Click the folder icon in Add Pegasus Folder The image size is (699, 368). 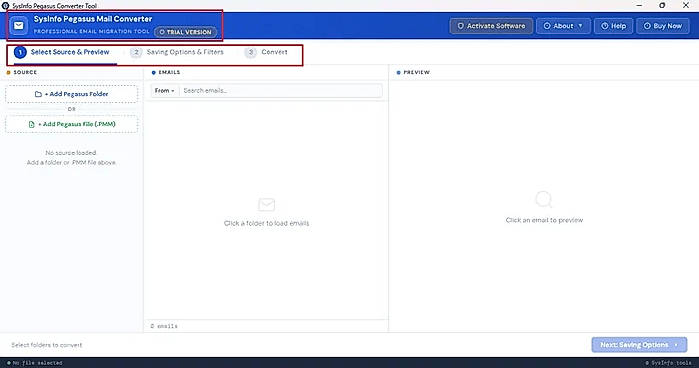pos(38,94)
